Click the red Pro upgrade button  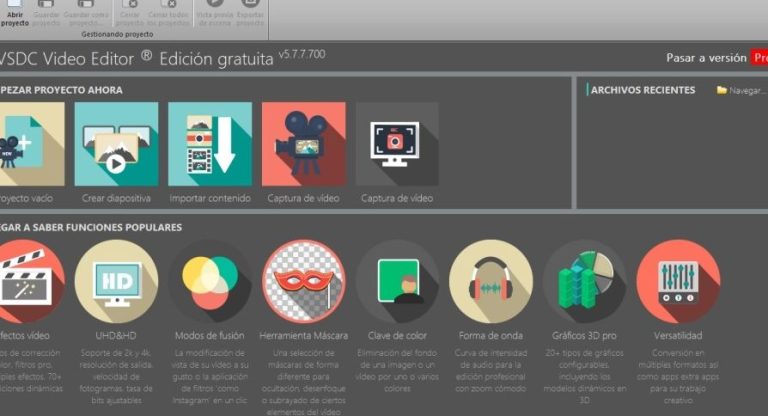click(x=760, y=58)
